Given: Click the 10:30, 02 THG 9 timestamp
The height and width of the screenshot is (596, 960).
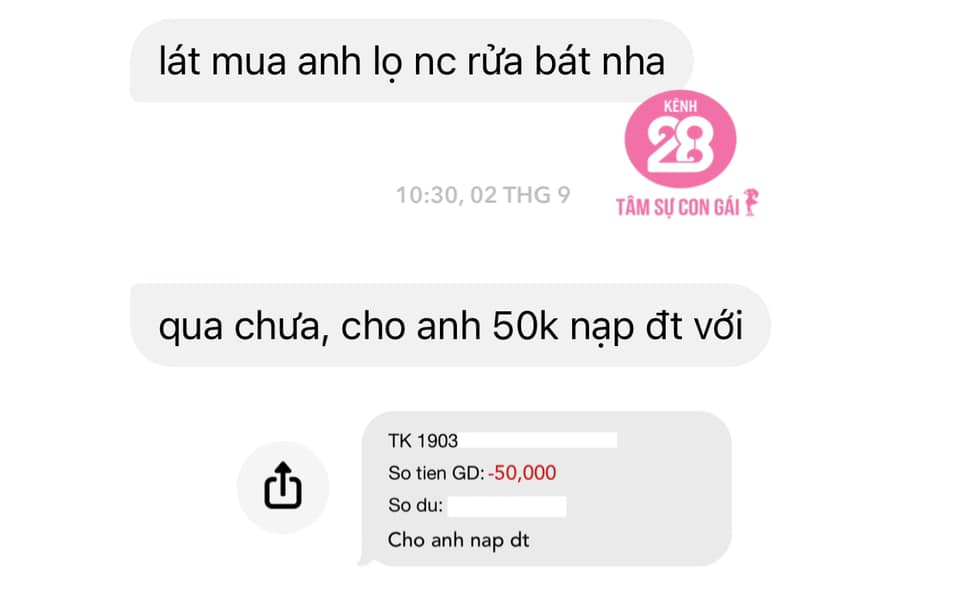Looking at the screenshot, I should tap(483, 195).
